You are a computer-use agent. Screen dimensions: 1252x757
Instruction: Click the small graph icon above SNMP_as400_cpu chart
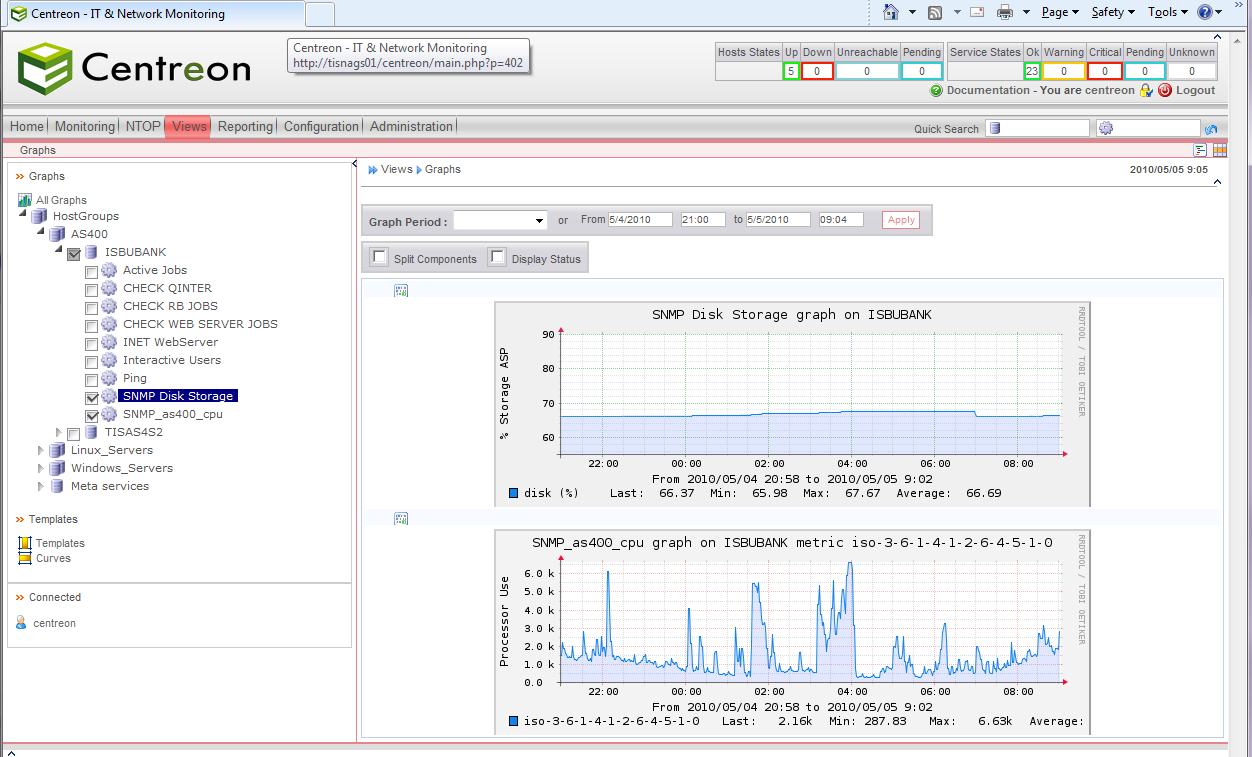tap(401, 518)
